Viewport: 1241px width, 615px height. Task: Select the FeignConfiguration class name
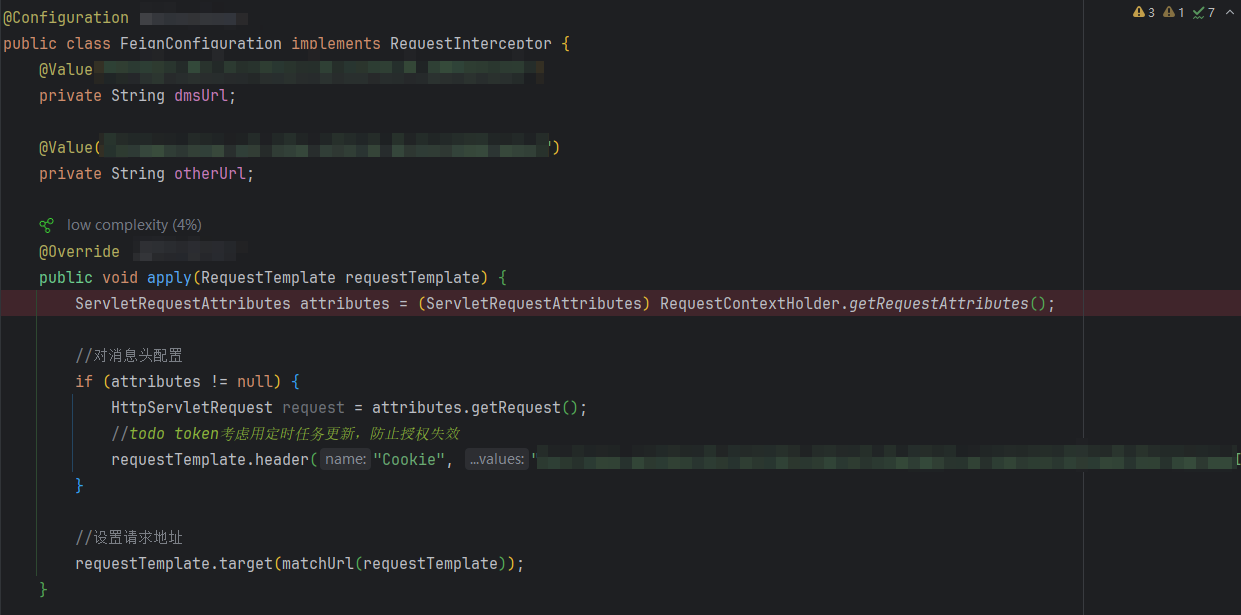click(x=200, y=43)
